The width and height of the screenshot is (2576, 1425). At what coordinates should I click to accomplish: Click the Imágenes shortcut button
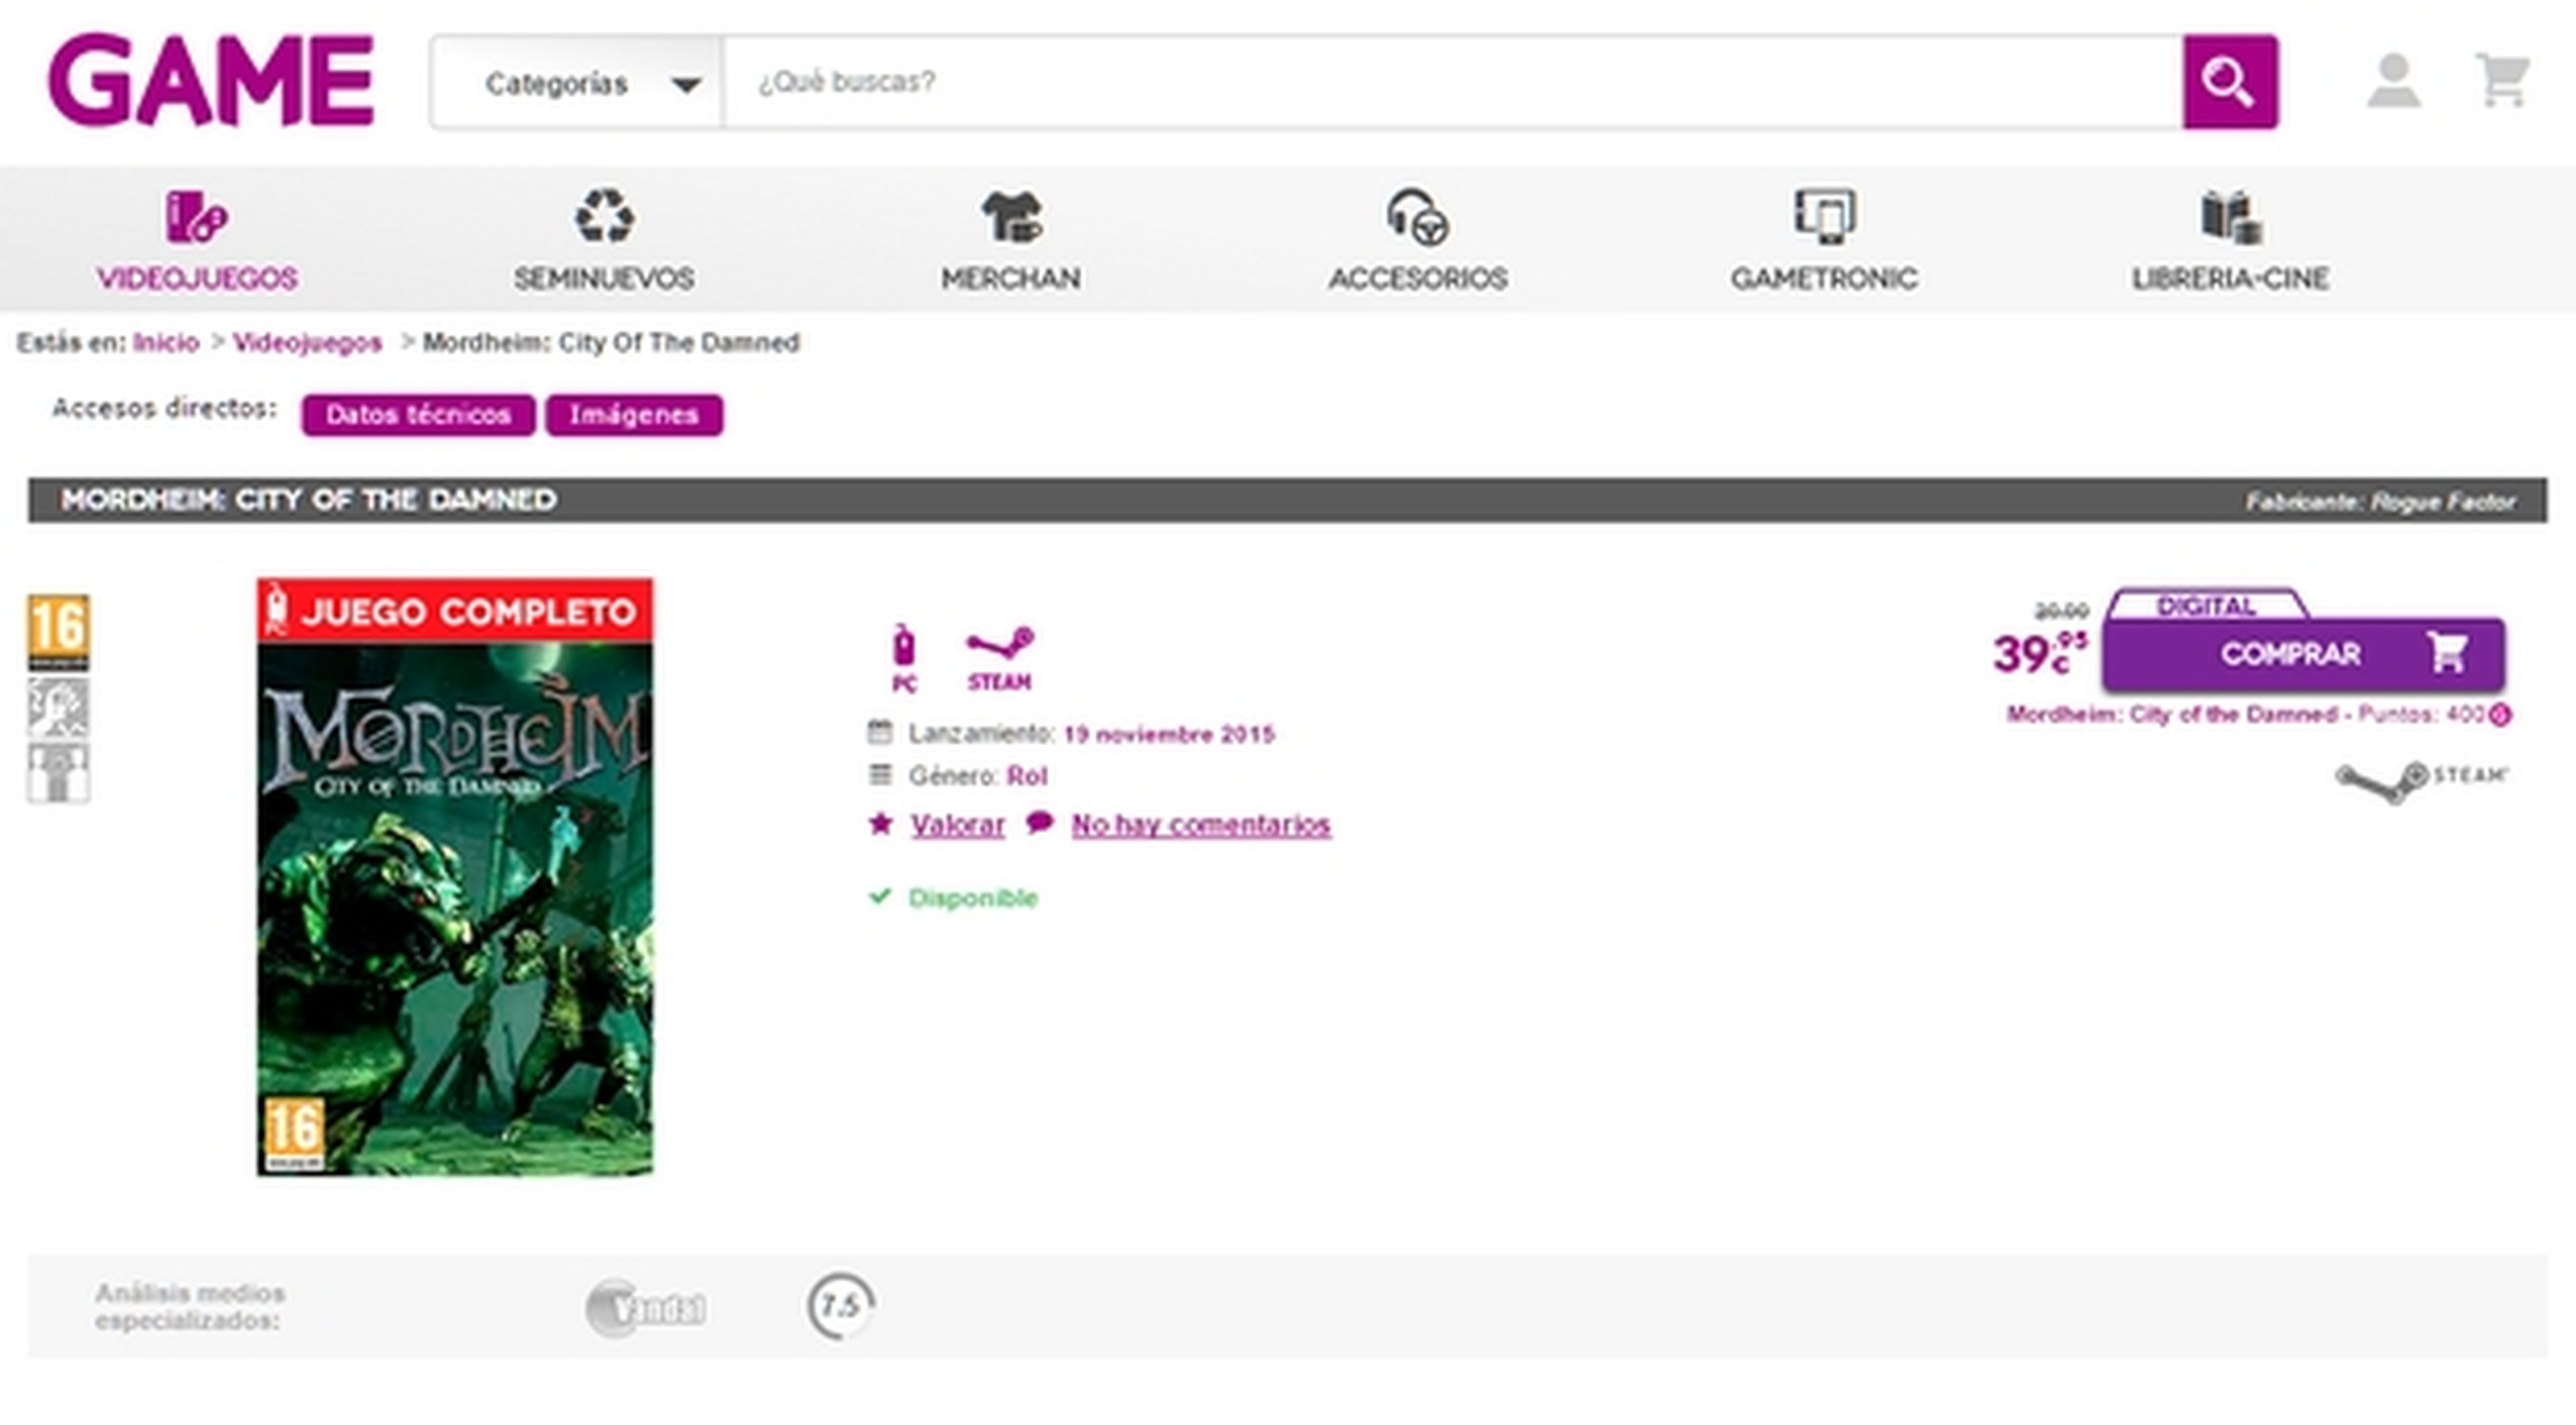634,415
